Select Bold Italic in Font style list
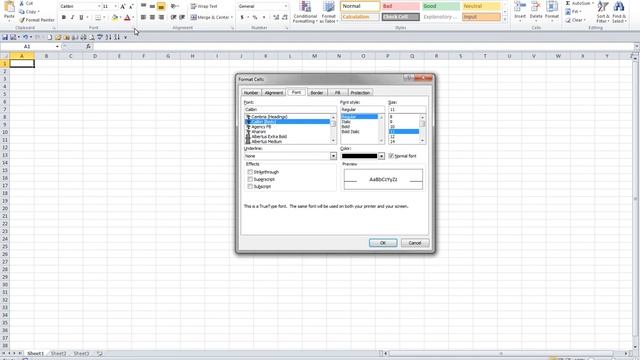Screen dimensions: 640x360 [x=350, y=132]
